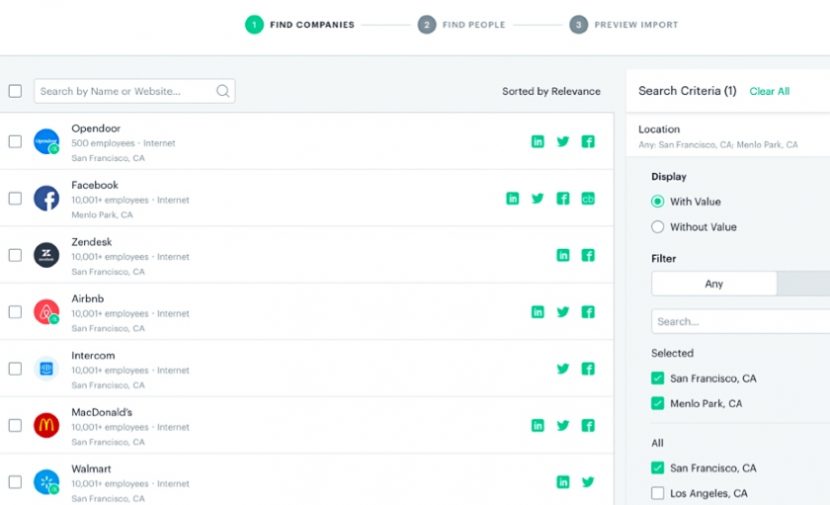Select the Without Value radio button
Image resolution: width=830 pixels, height=505 pixels.
point(657,227)
